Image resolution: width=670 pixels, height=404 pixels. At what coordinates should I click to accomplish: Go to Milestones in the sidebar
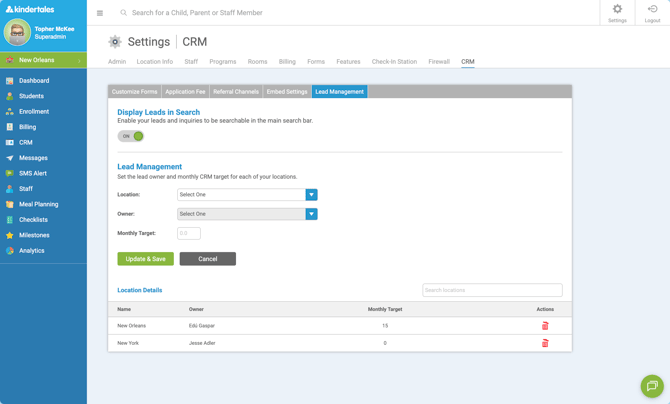pyautogui.click(x=34, y=235)
